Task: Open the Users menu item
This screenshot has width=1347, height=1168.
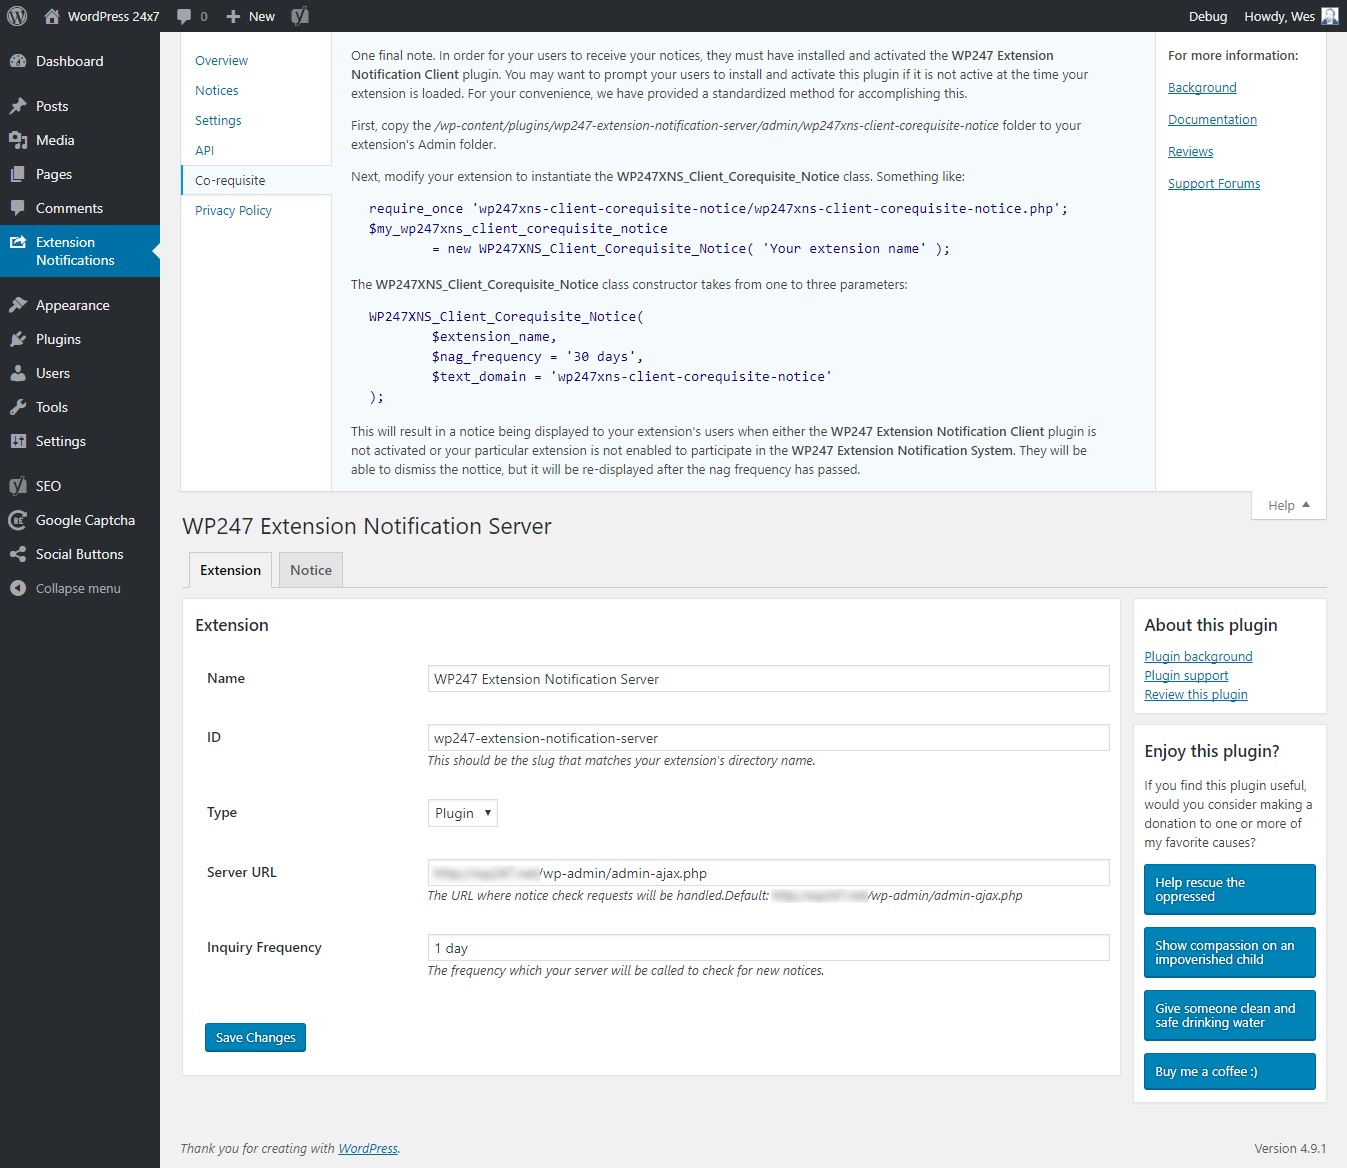Action: coord(80,373)
